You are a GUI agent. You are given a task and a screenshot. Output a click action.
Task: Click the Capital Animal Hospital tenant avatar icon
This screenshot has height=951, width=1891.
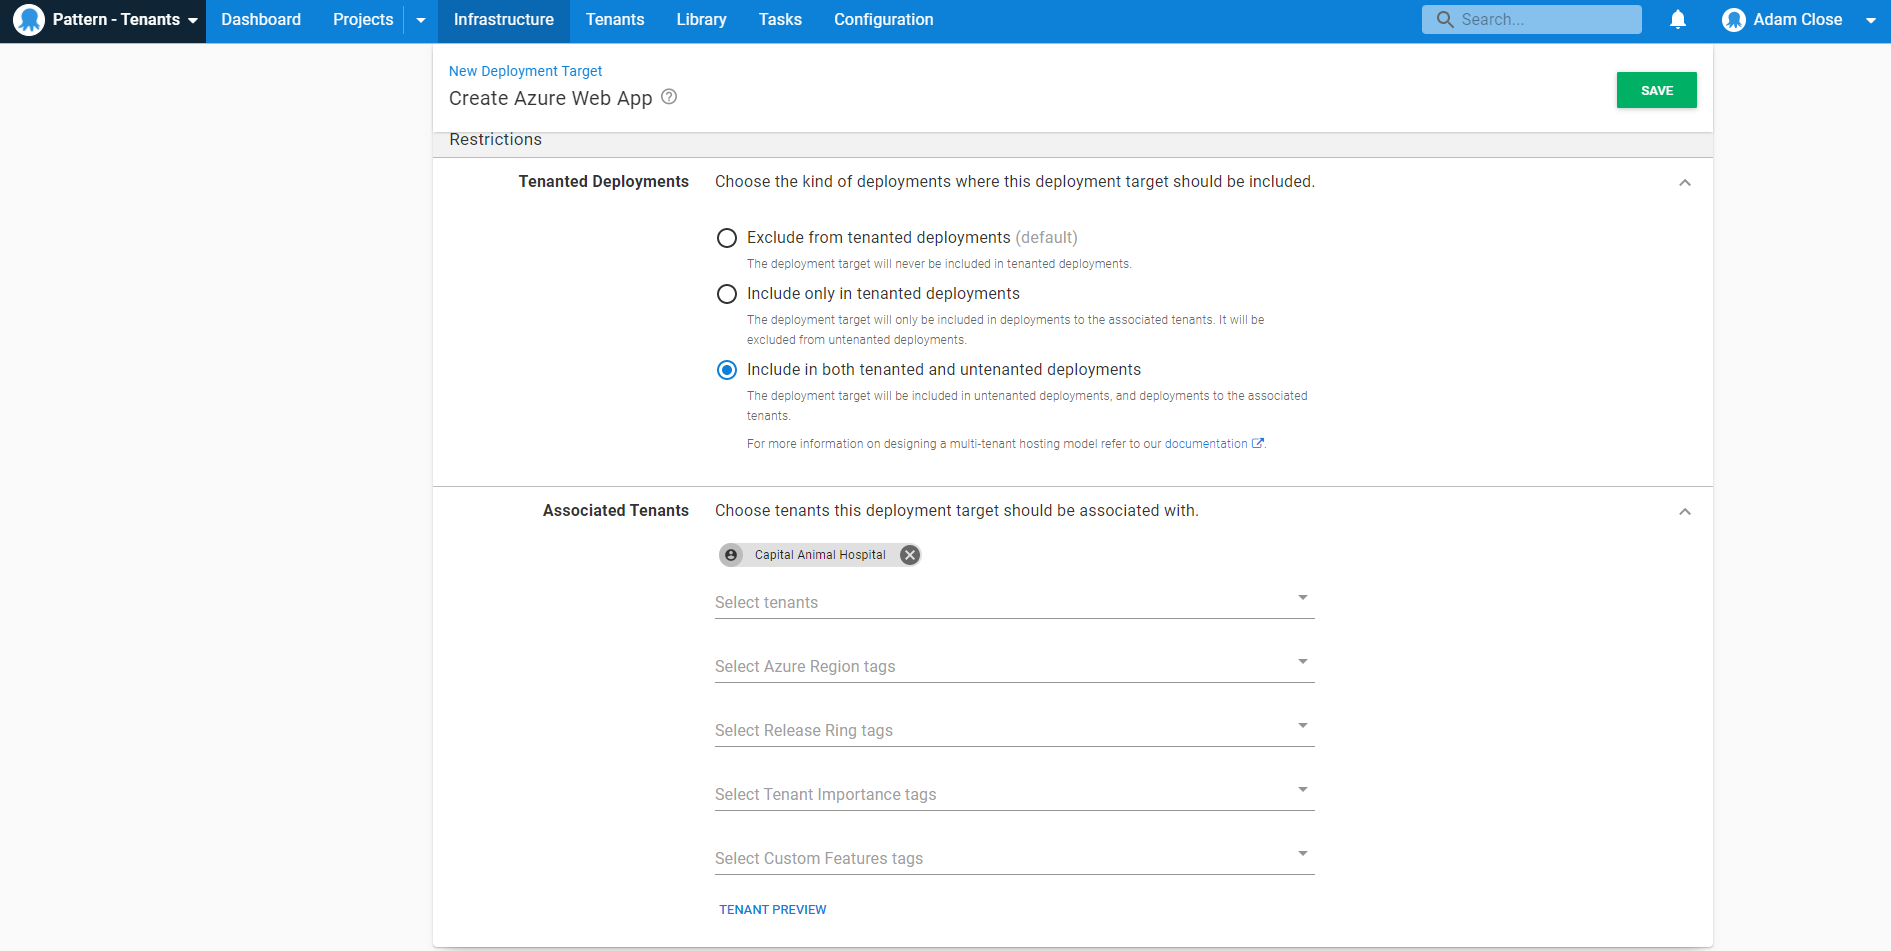point(731,555)
